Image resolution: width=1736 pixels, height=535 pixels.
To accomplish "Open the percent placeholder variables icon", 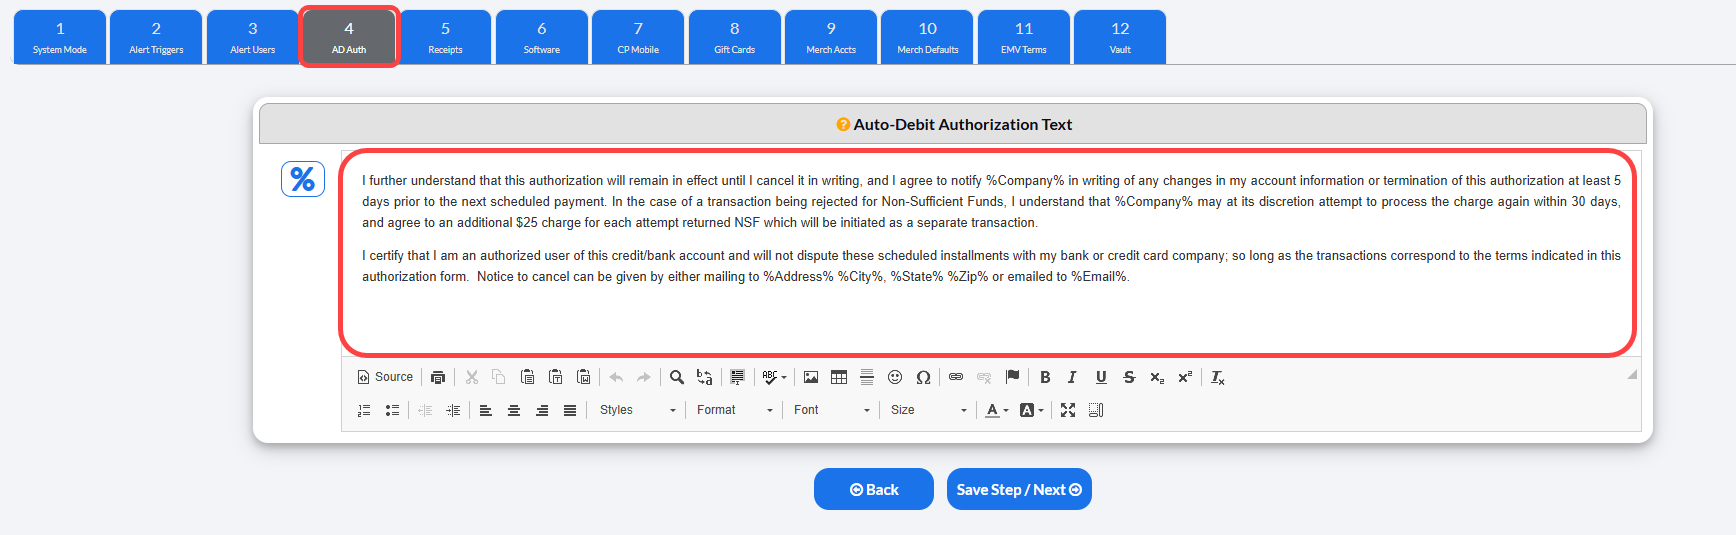I will [x=303, y=179].
